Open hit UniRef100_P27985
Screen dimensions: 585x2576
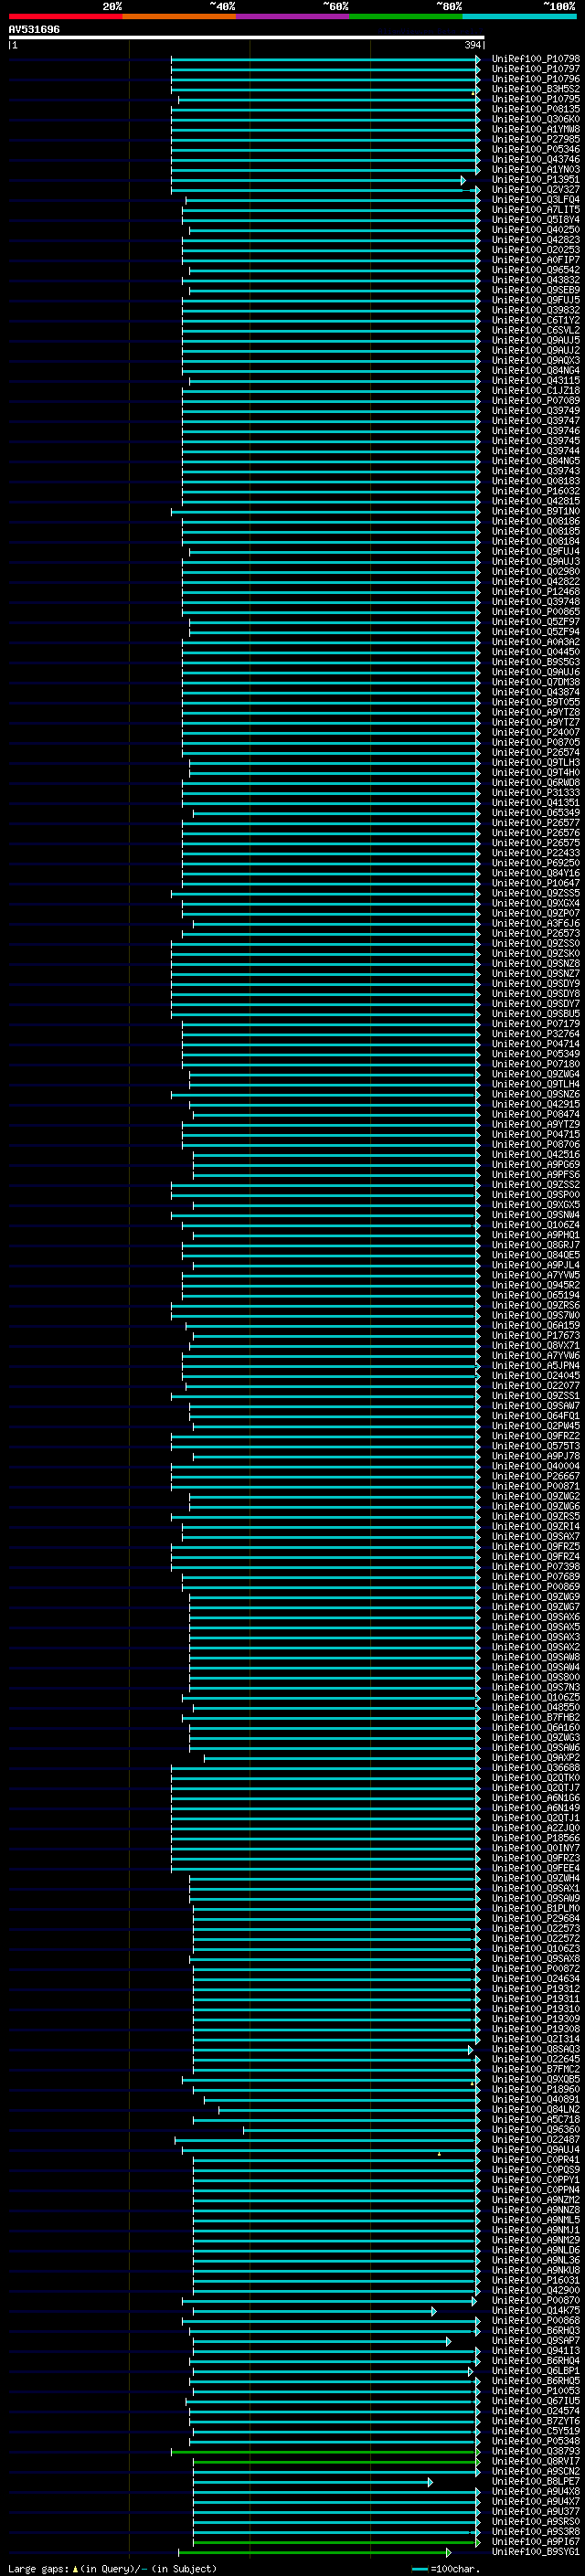535,139
